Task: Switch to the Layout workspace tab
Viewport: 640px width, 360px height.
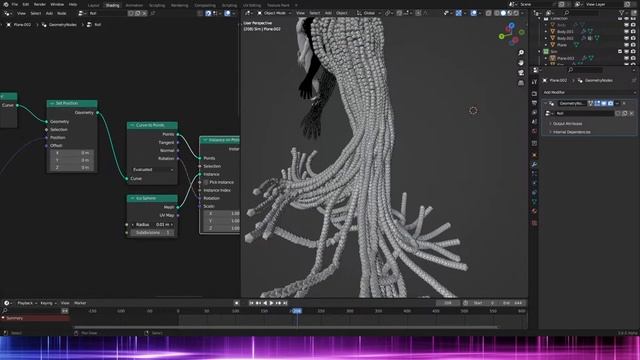Action: pos(93,5)
